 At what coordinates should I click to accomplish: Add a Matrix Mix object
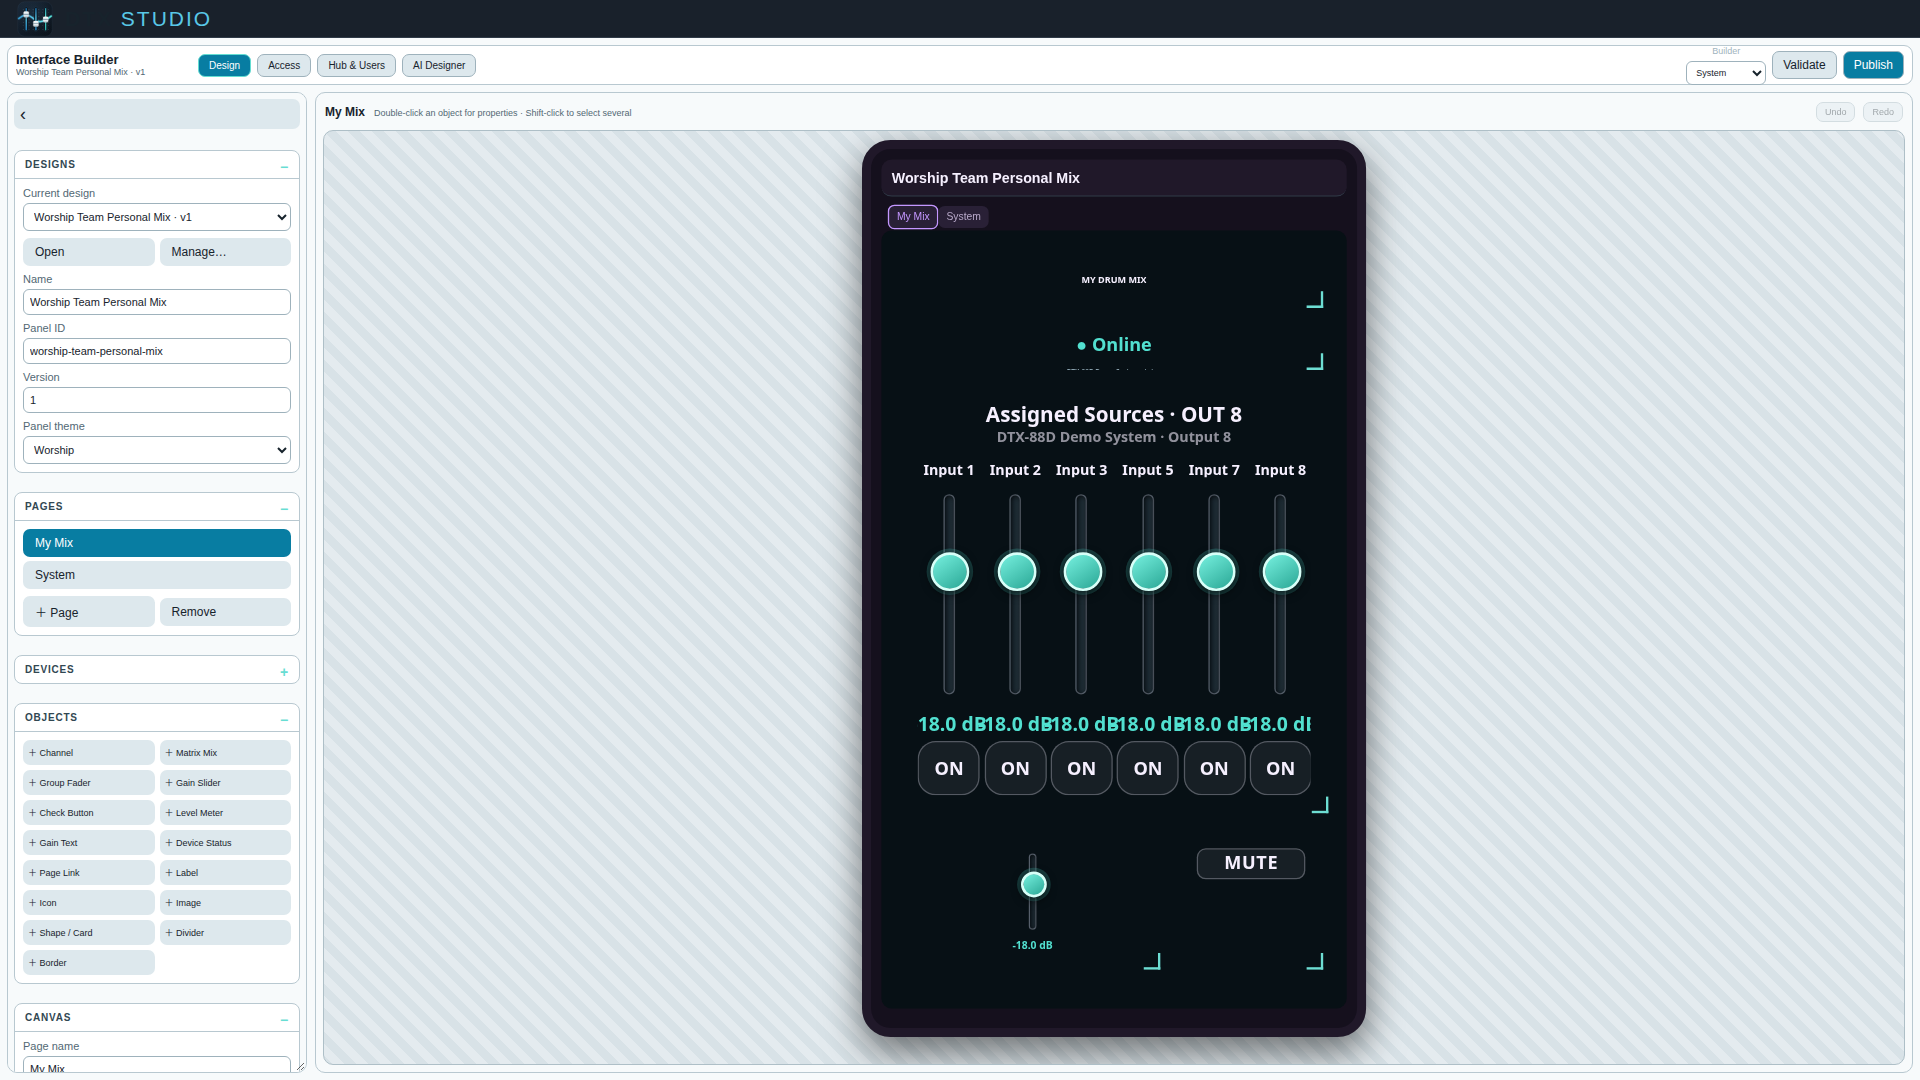(x=225, y=753)
